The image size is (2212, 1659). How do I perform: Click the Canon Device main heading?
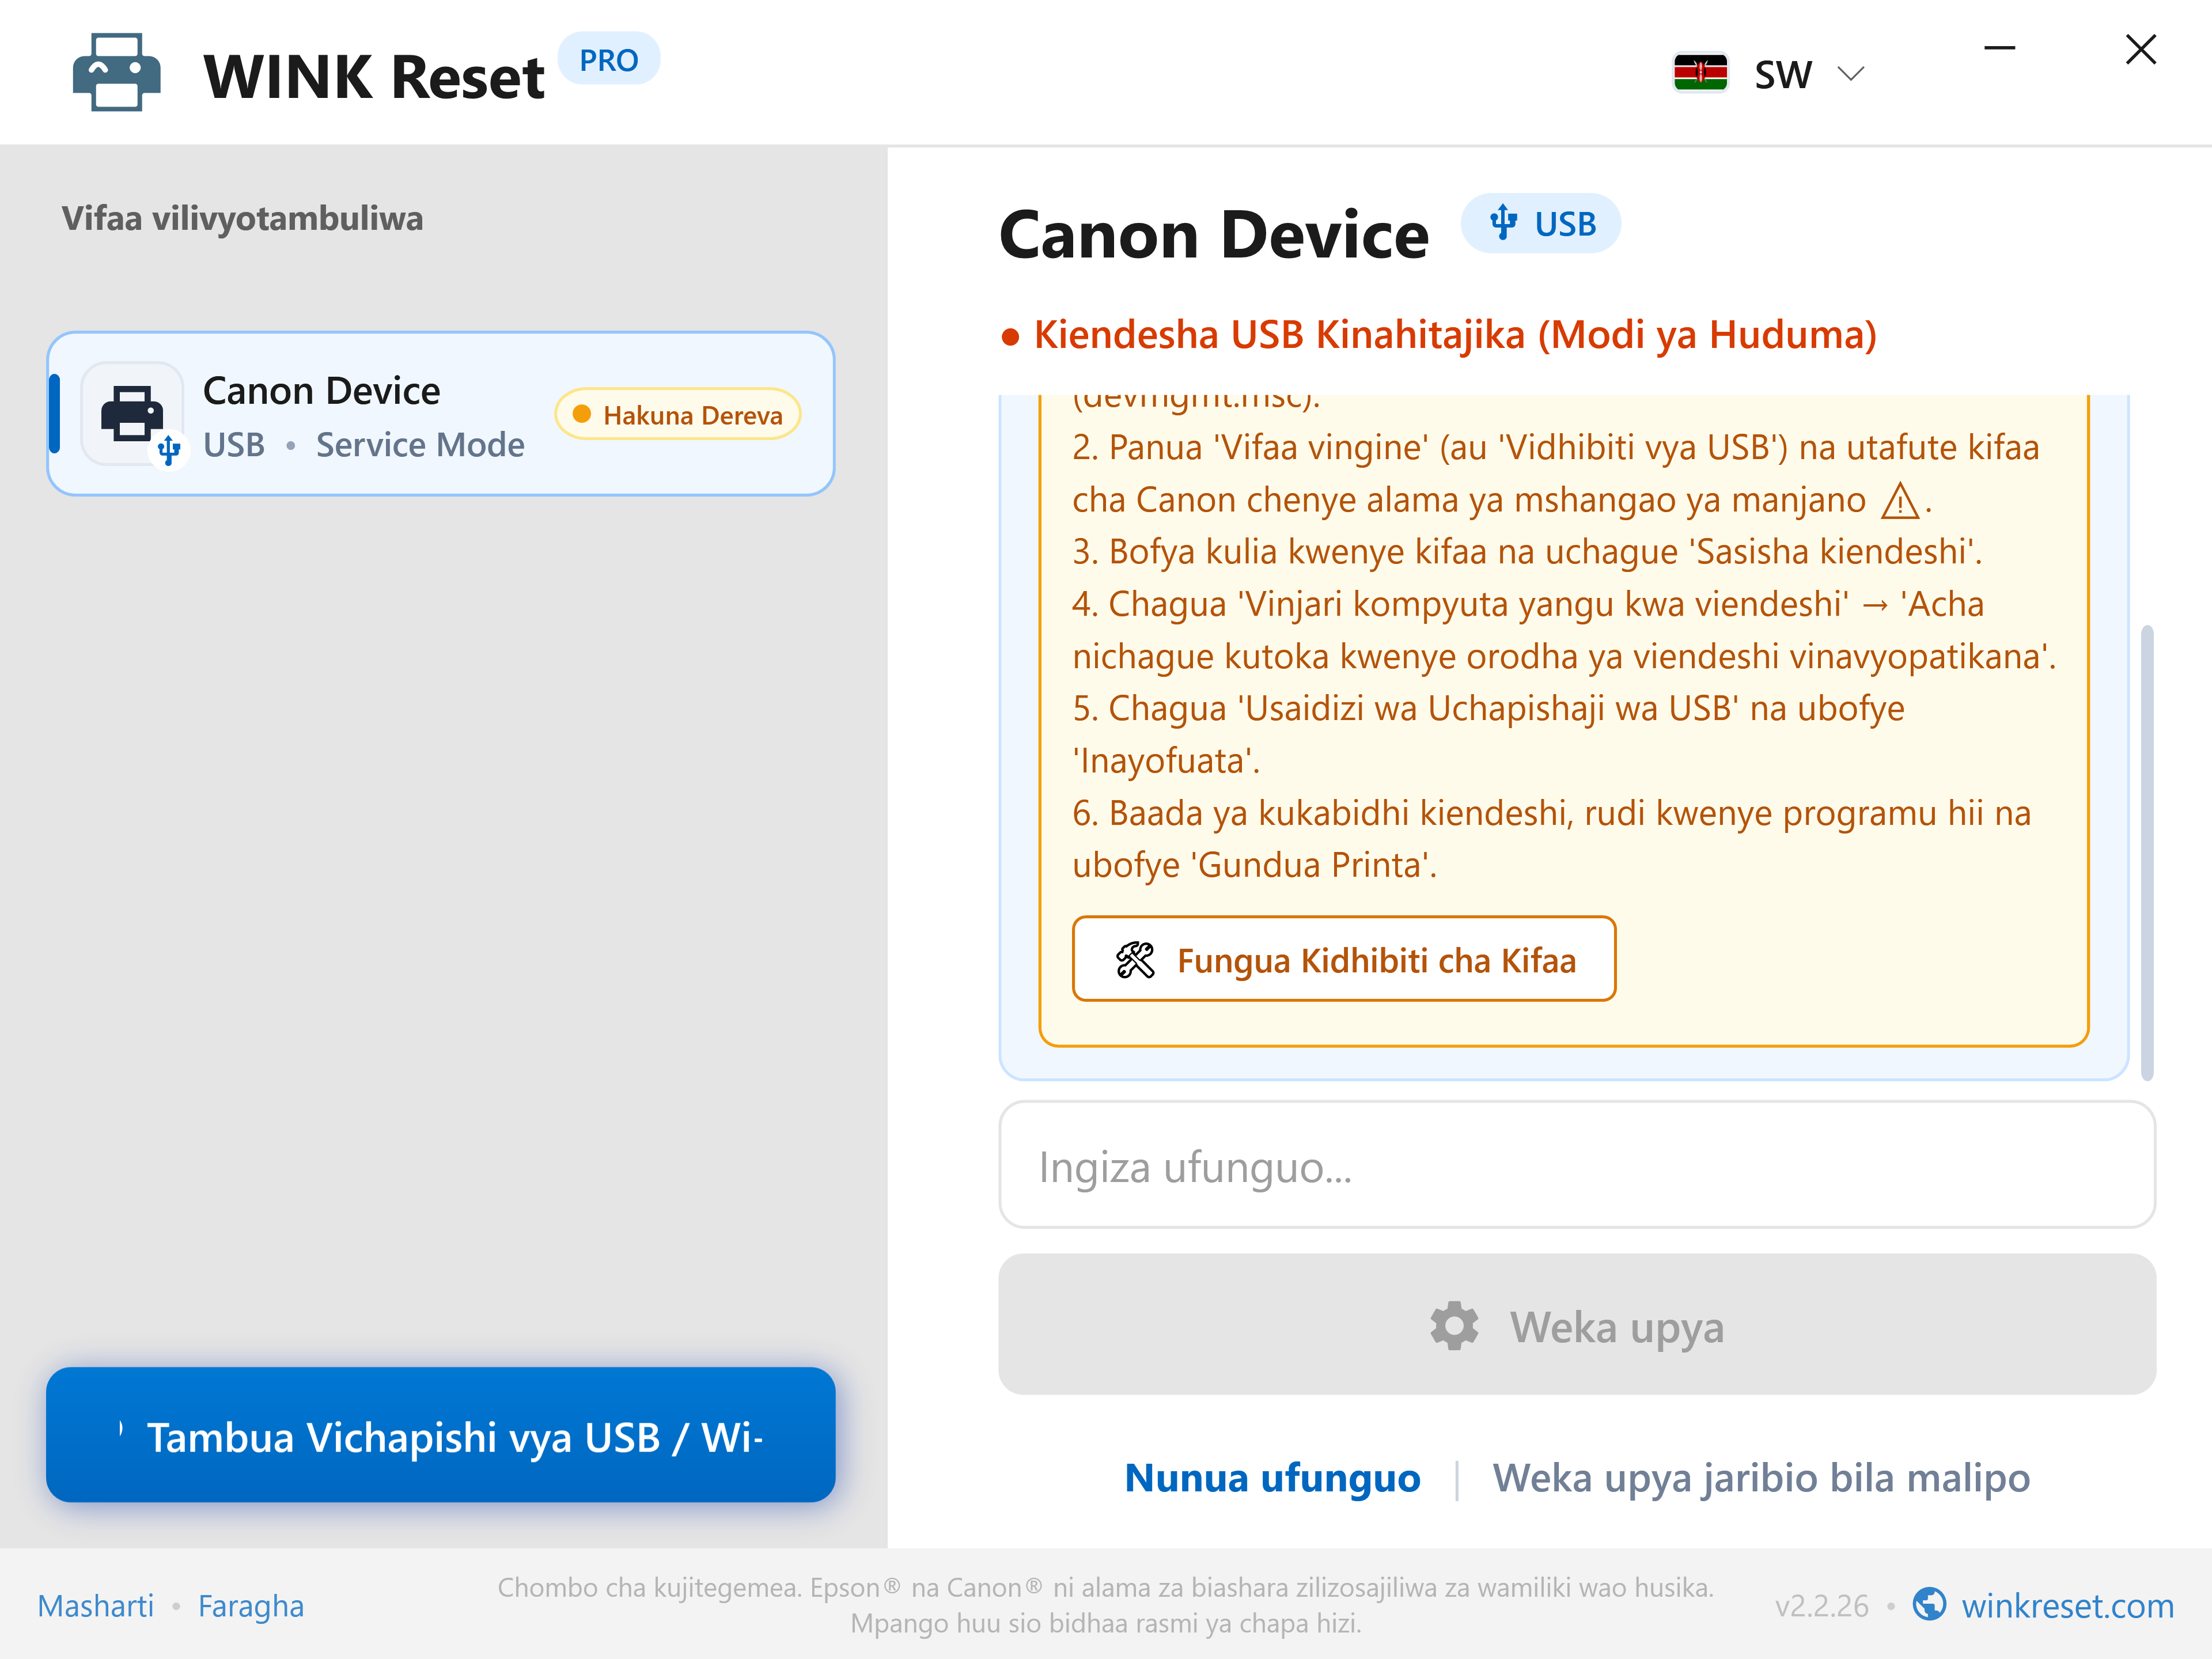(1214, 235)
